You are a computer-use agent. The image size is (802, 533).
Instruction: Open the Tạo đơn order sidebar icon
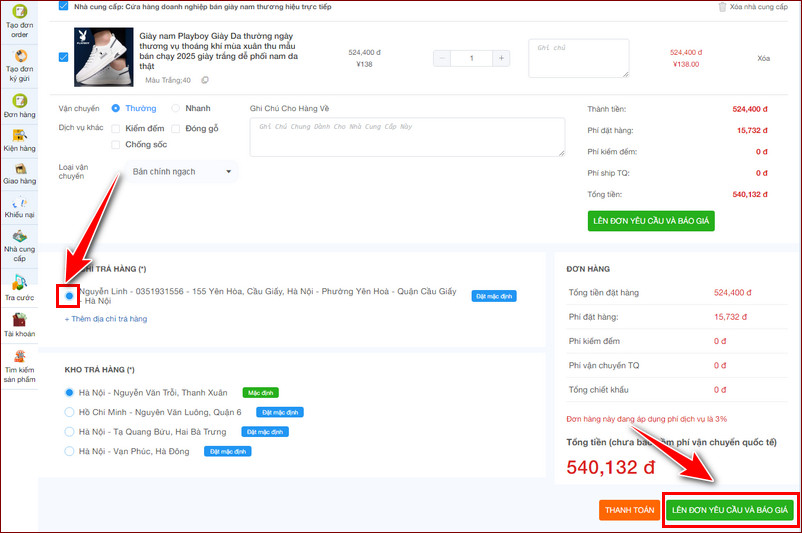pos(19,16)
